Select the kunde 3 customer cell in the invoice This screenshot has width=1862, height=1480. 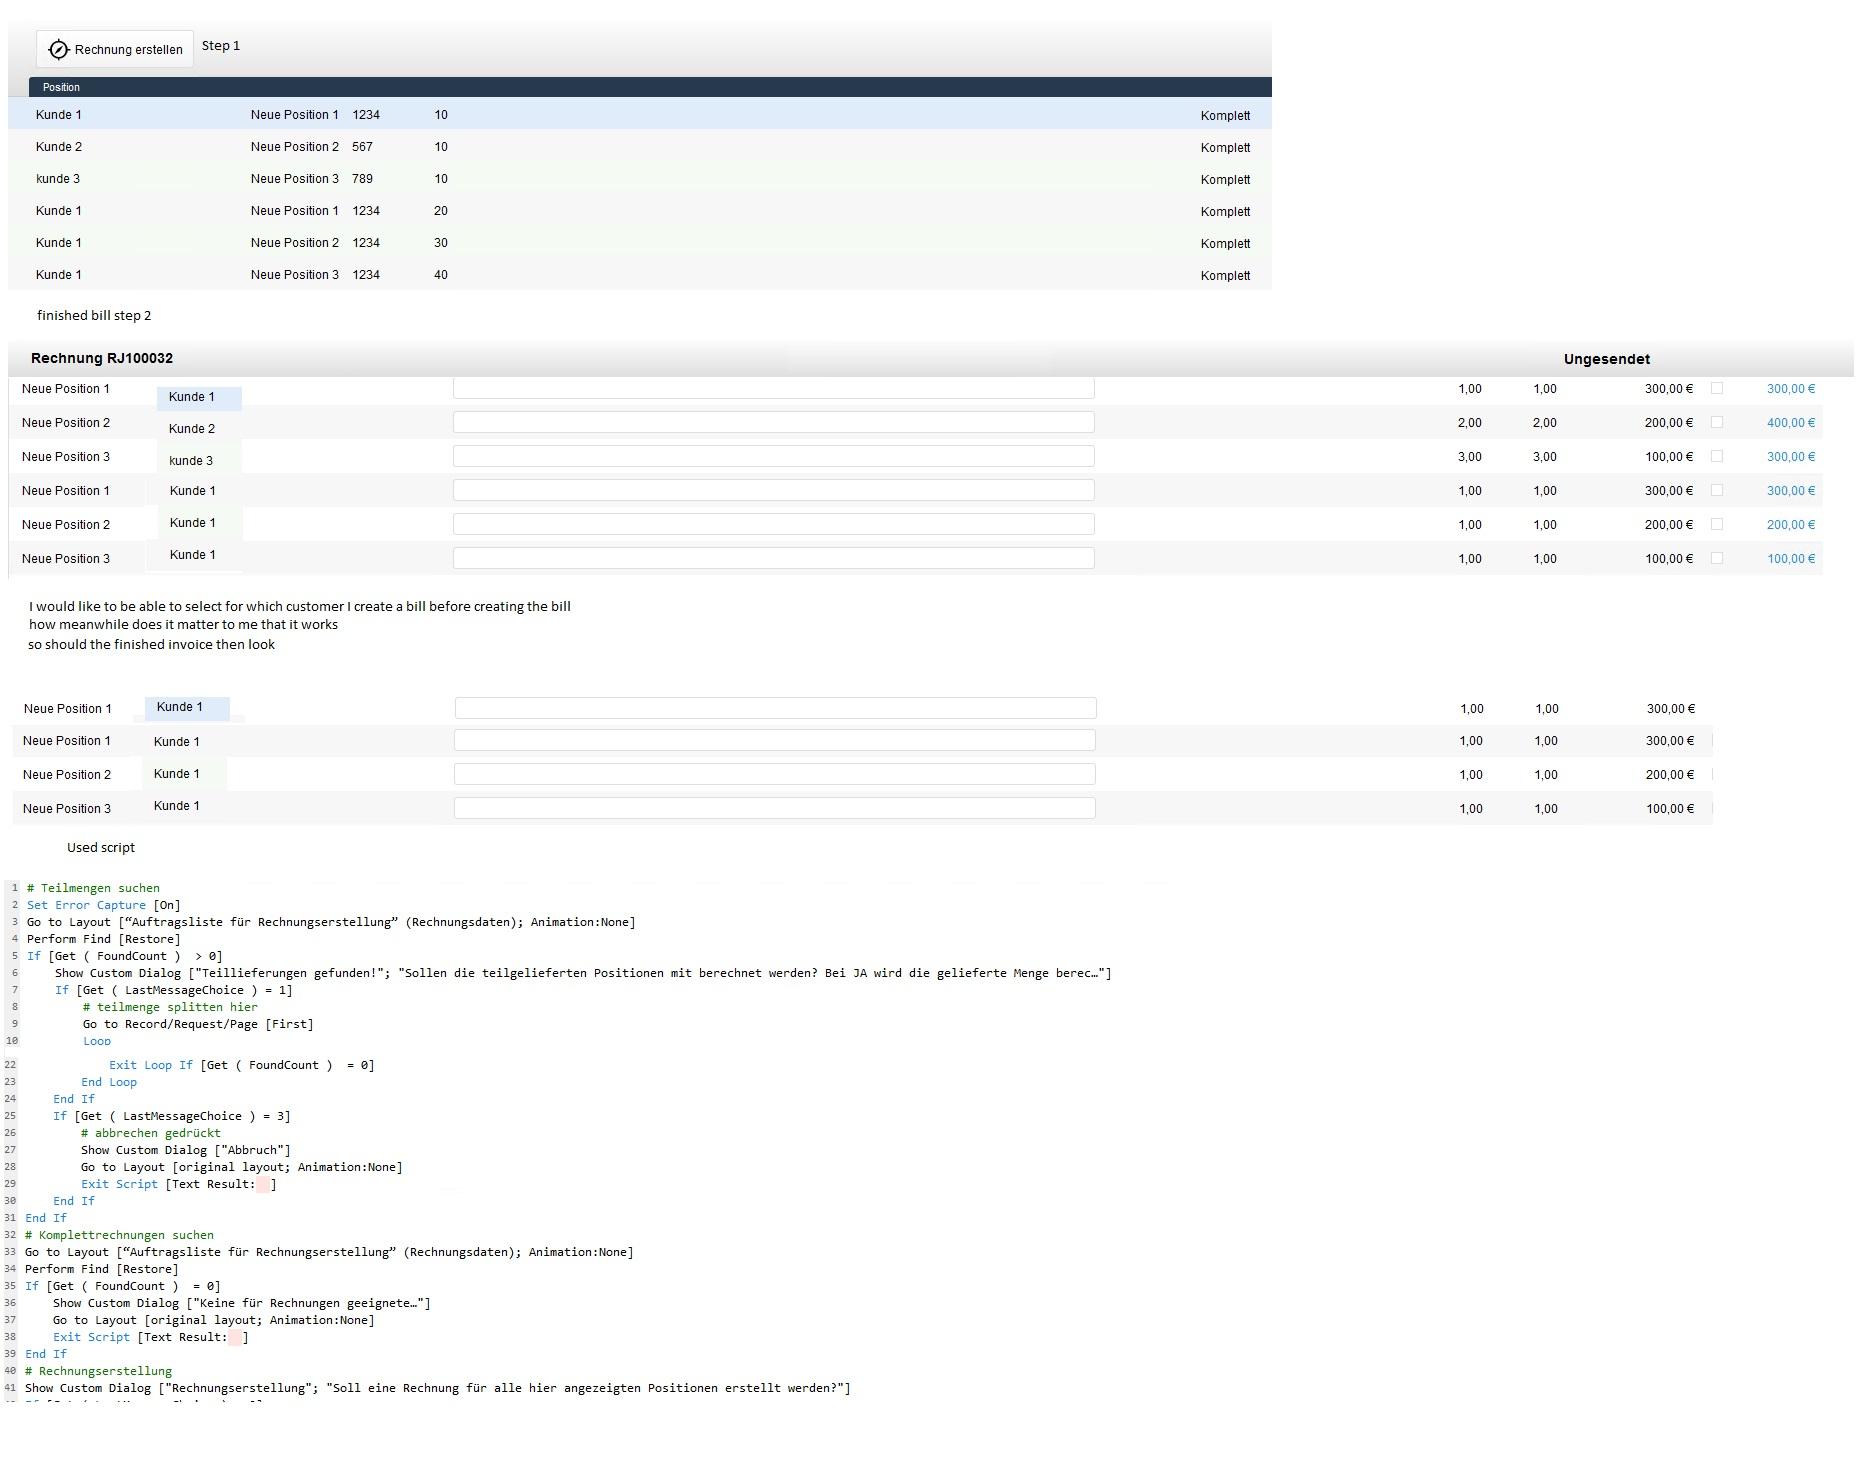click(191, 461)
